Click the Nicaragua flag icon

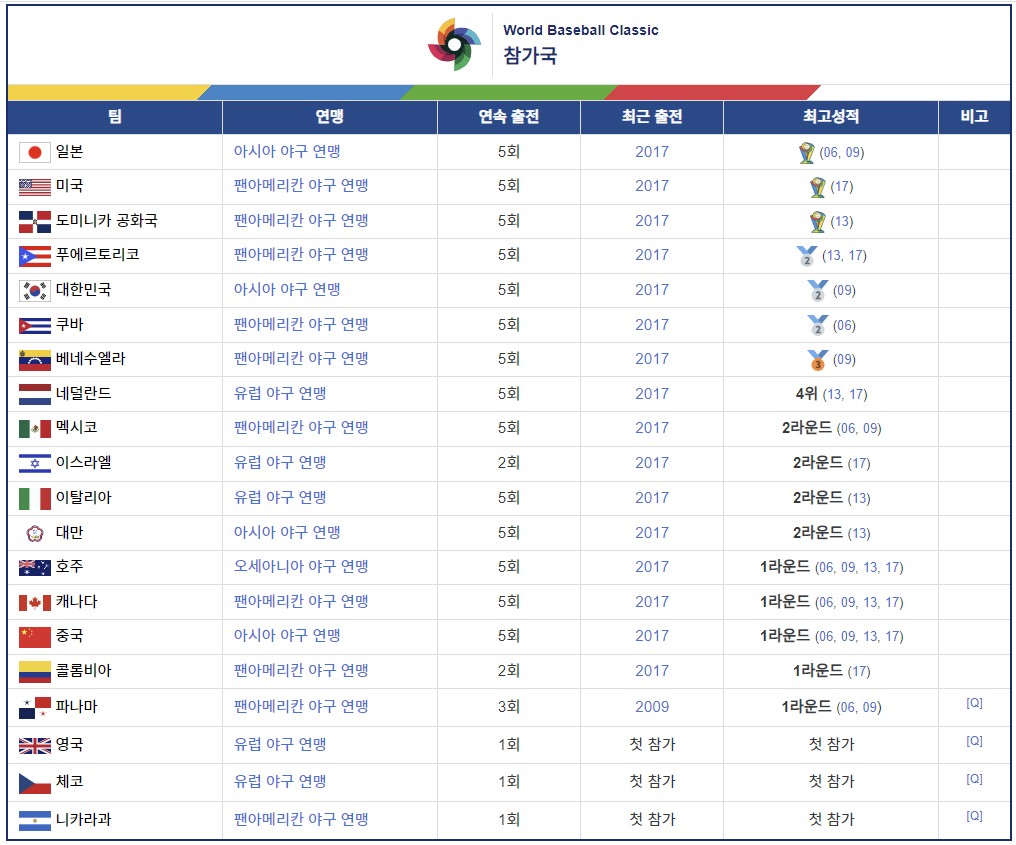(x=35, y=821)
